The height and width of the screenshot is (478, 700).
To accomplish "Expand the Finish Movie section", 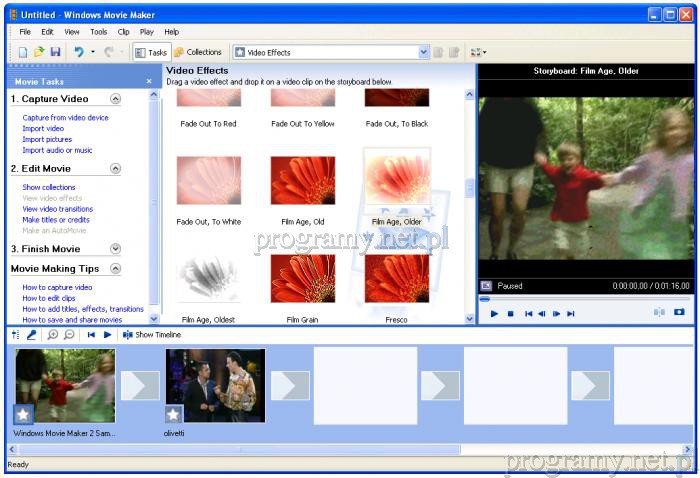I will [116, 249].
